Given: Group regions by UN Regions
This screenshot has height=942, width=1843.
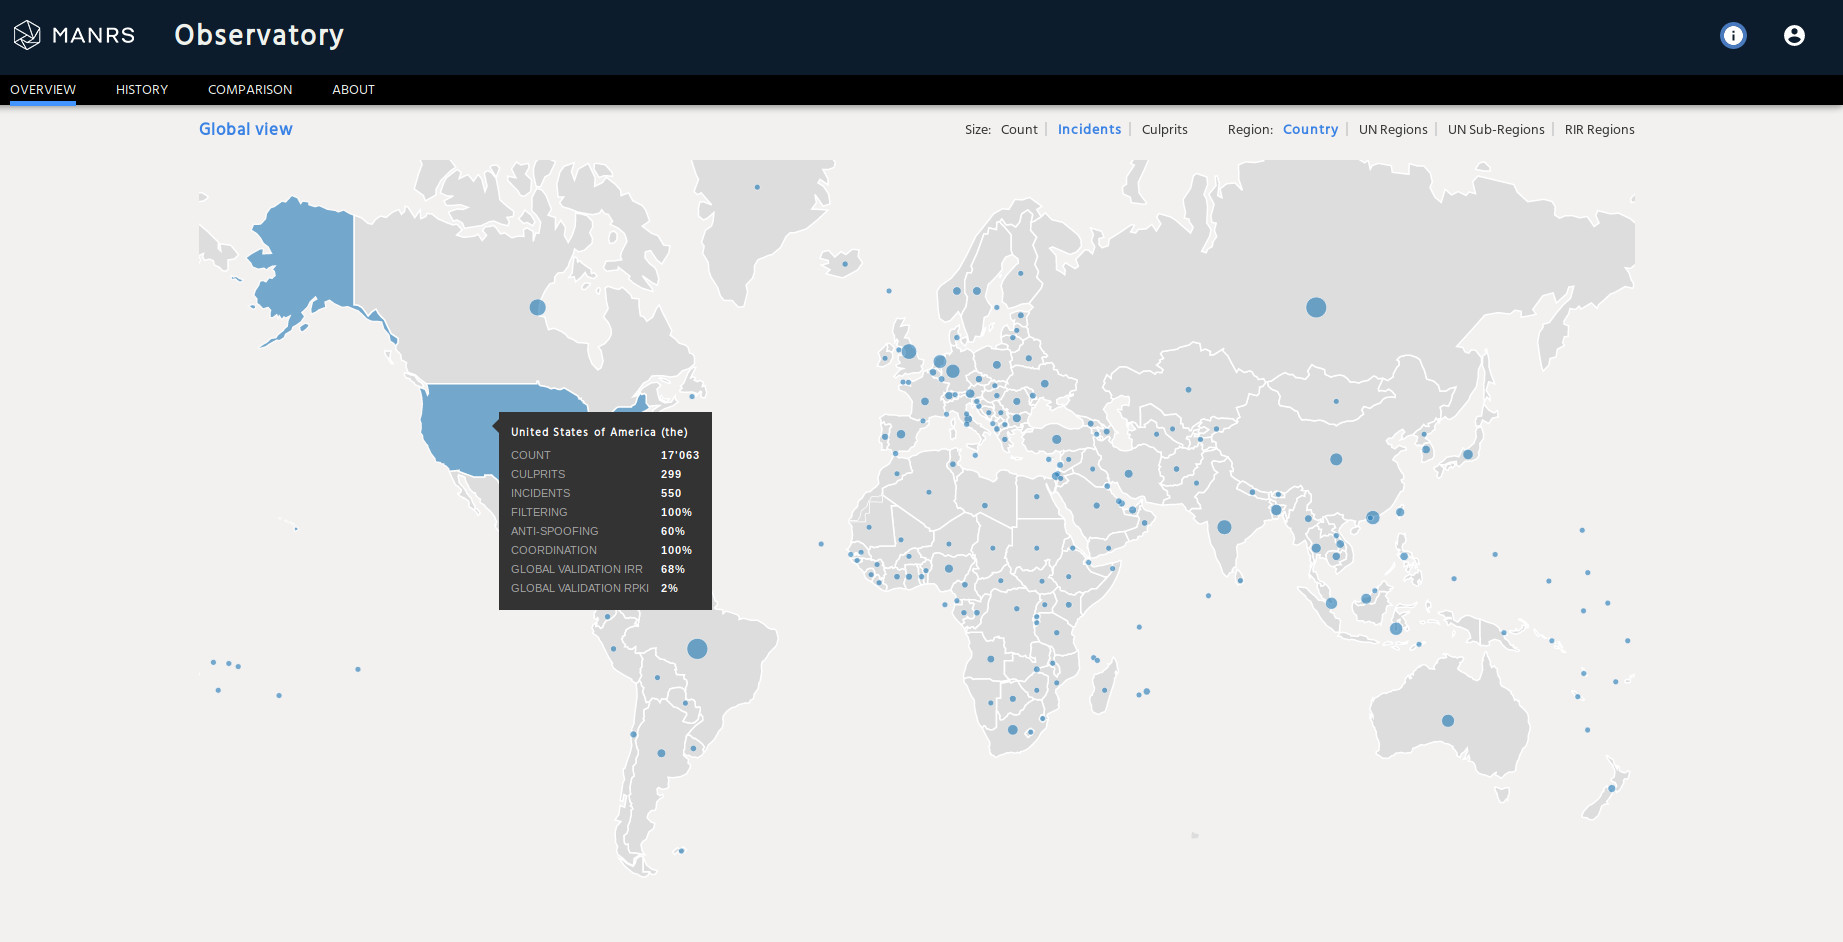Looking at the screenshot, I should (1392, 130).
